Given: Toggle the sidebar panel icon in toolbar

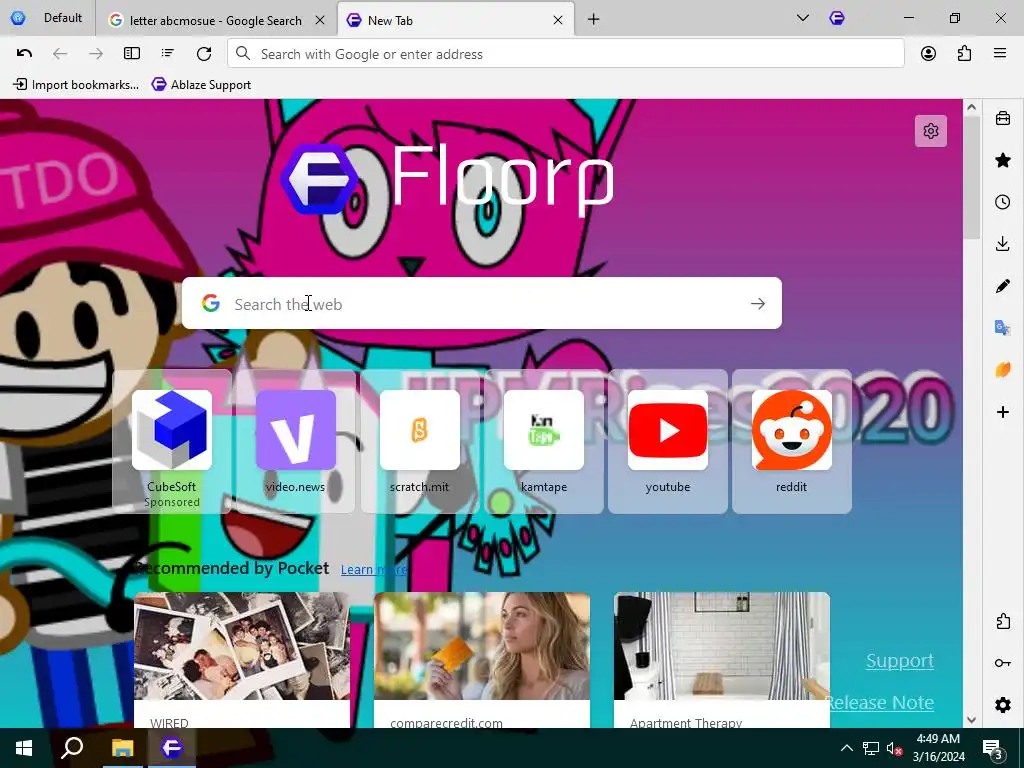Looking at the screenshot, I should click(x=132, y=54).
